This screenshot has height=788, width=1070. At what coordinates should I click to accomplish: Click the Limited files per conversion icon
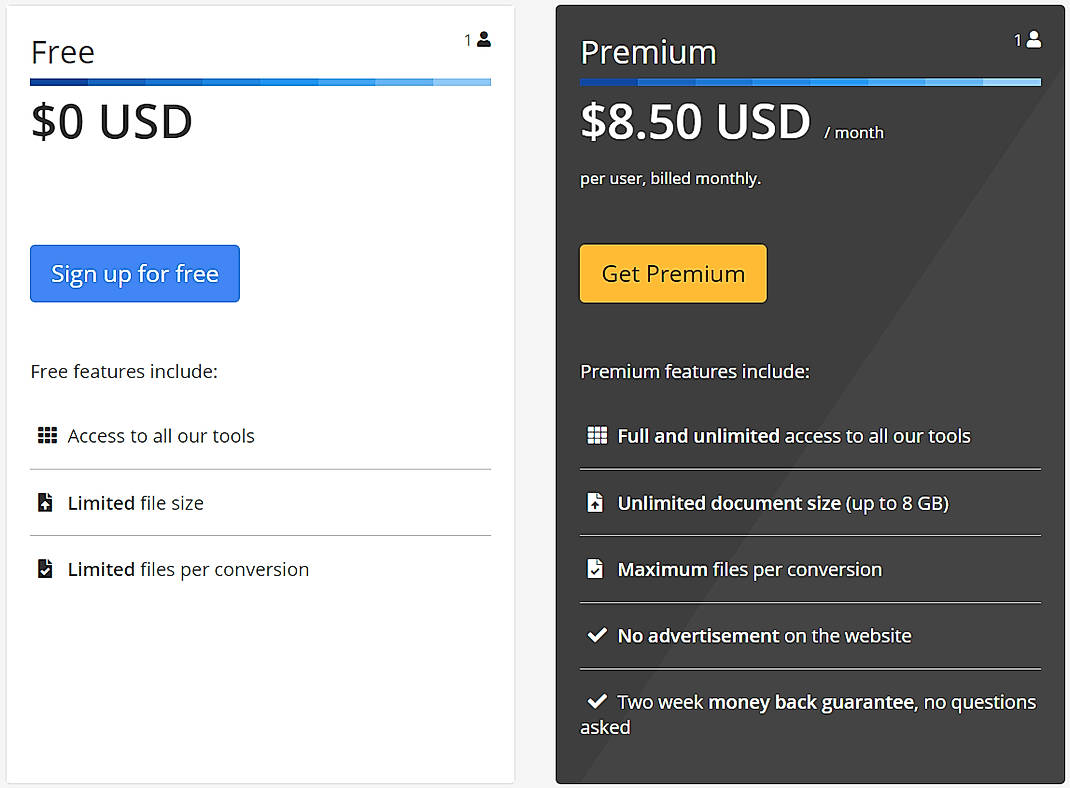click(x=44, y=568)
